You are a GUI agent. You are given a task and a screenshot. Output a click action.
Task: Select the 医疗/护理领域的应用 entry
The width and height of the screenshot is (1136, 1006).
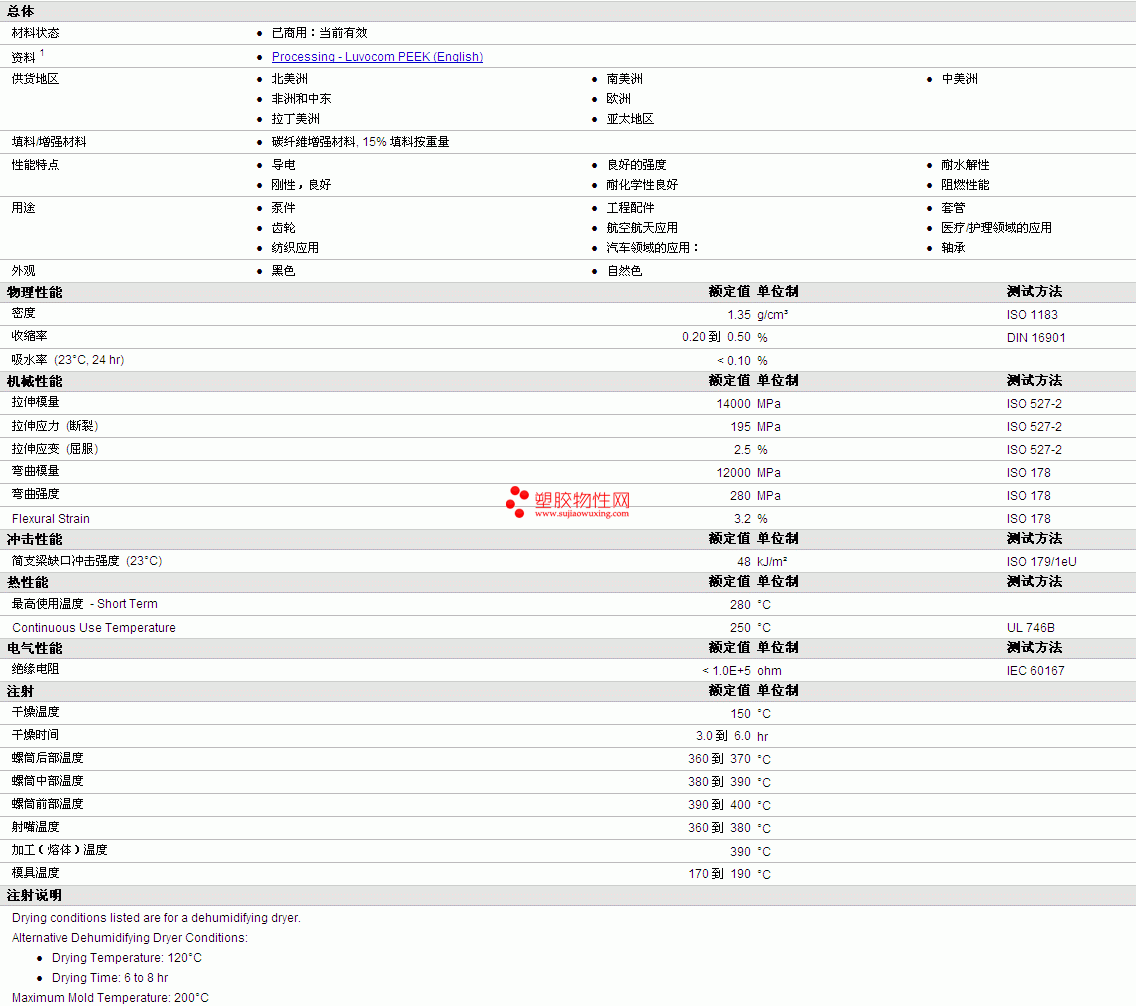(x=996, y=227)
